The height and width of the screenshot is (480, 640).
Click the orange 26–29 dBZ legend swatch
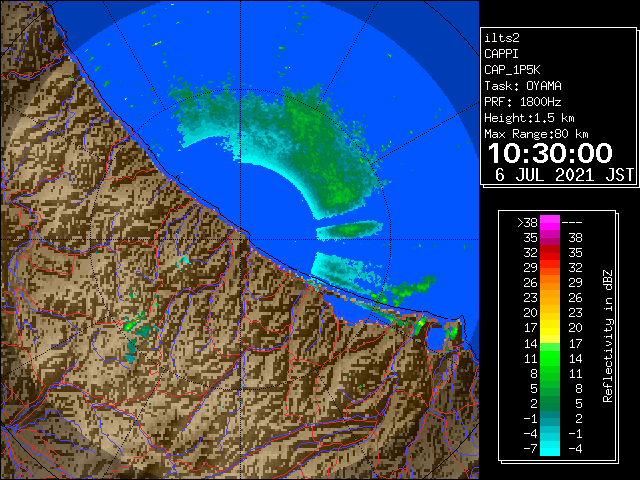click(549, 283)
